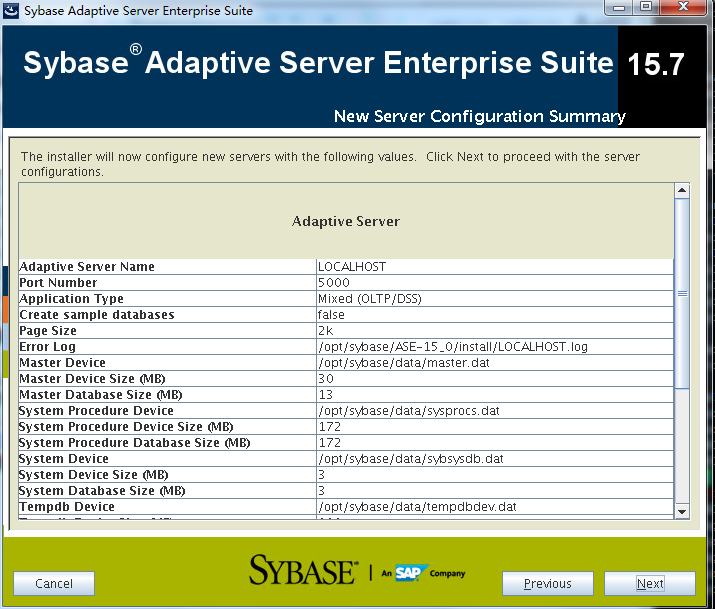
Task: Click the System Procedure Device label
Action: pyautogui.click(x=96, y=411)
